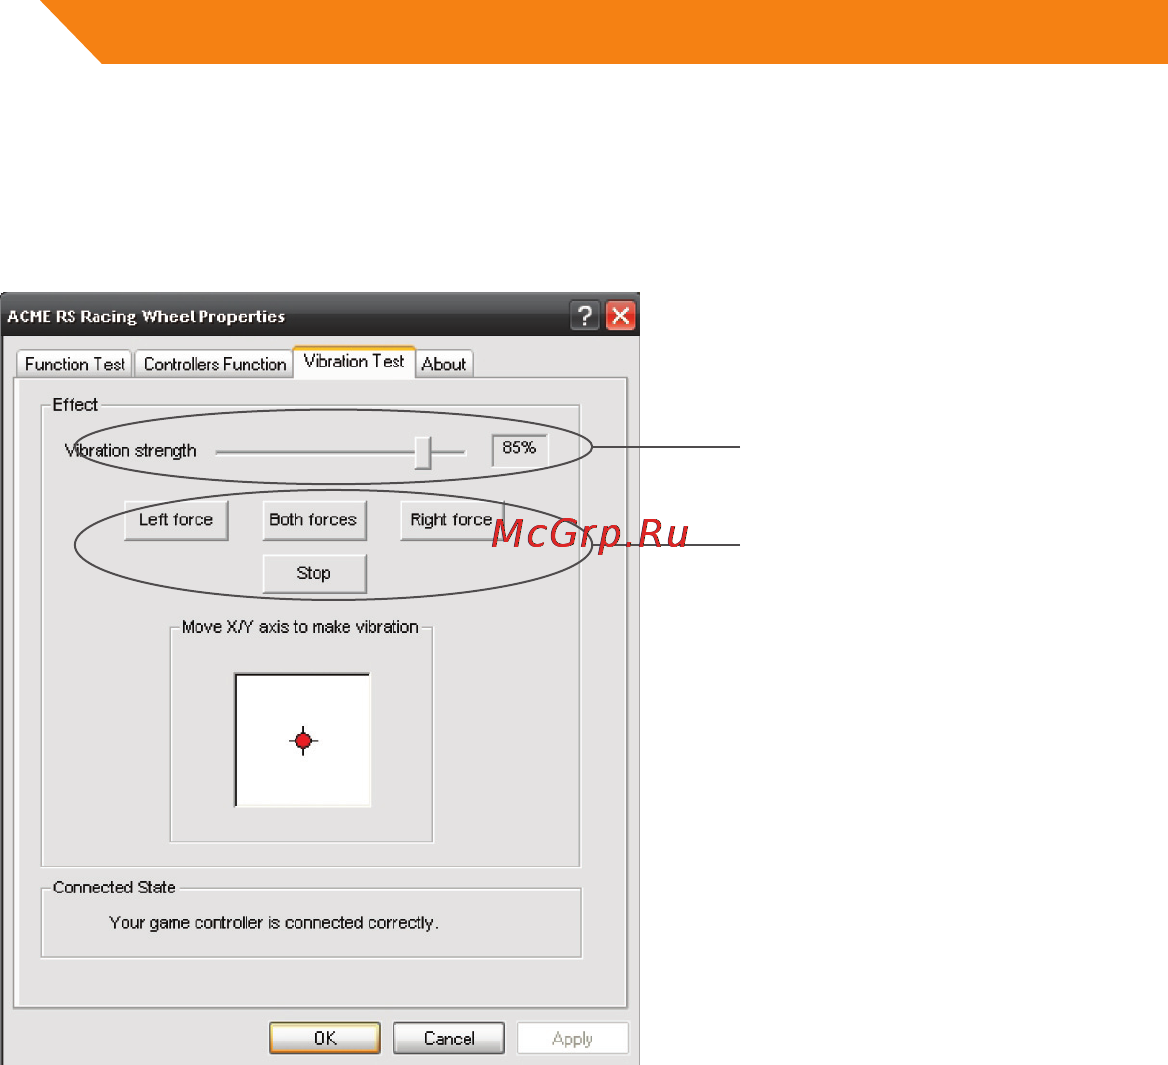Viewport: 1168px width, 1065px height.
Task: Stop the vibration test
Action: point(314,573)
